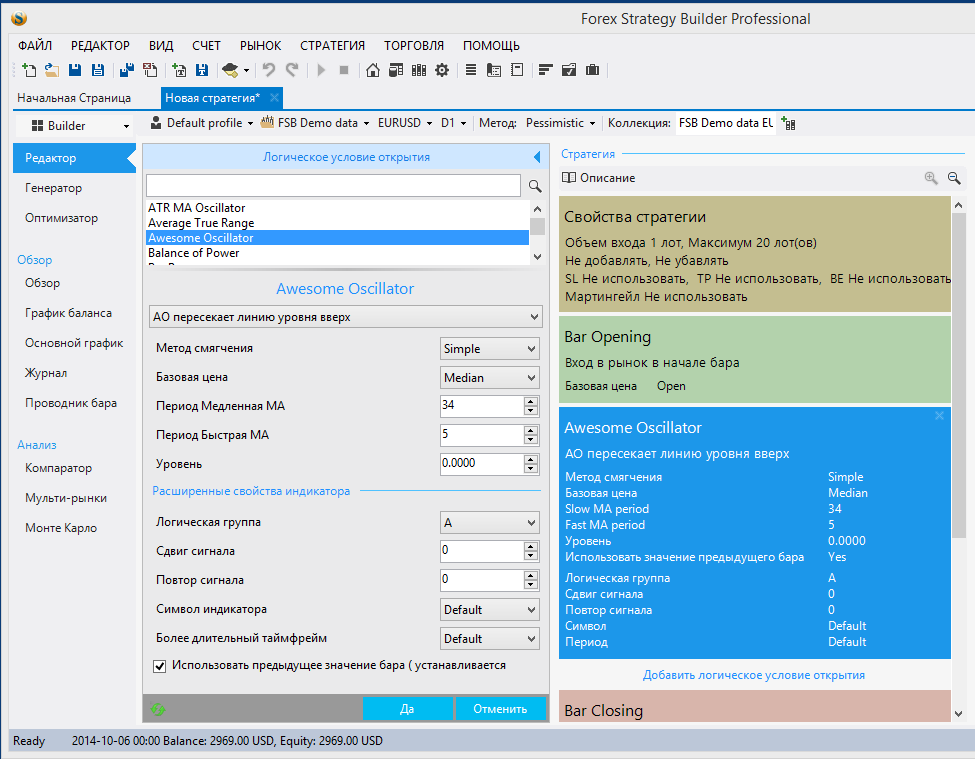Zoom out the strategy view

953,178
